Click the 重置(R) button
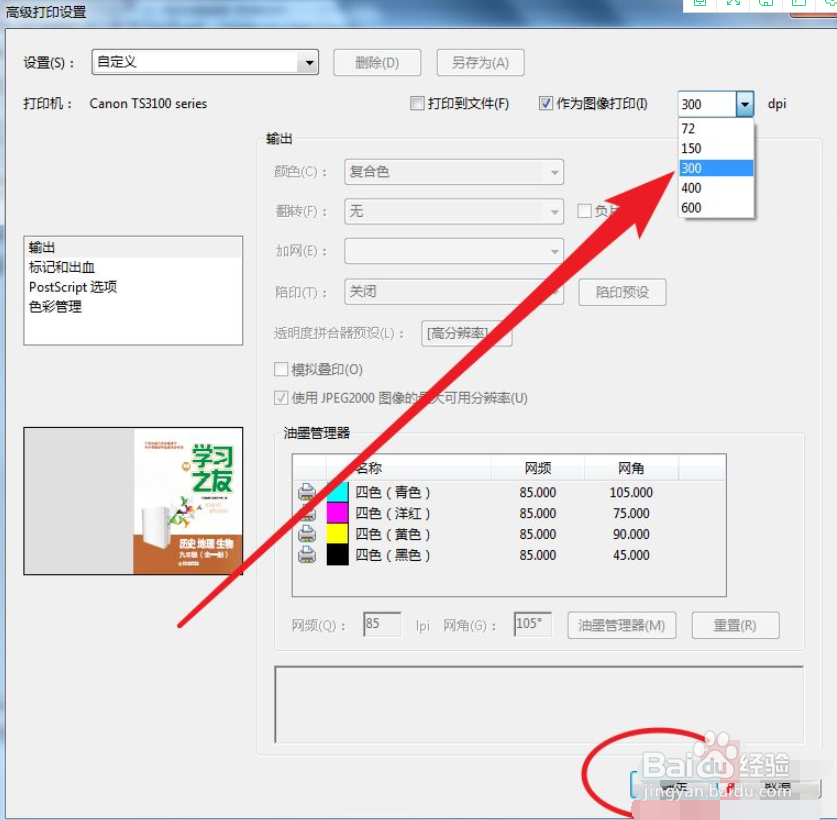The image size is (837, 820). (x=736, y=625)
